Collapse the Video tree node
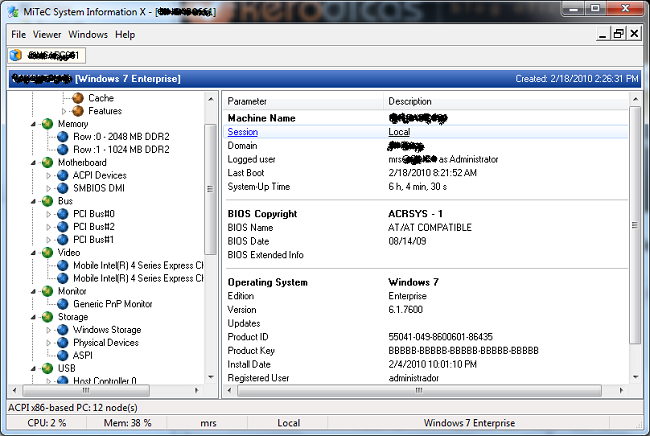This screenshot has width=650, height=436. (x=33, y=252)
